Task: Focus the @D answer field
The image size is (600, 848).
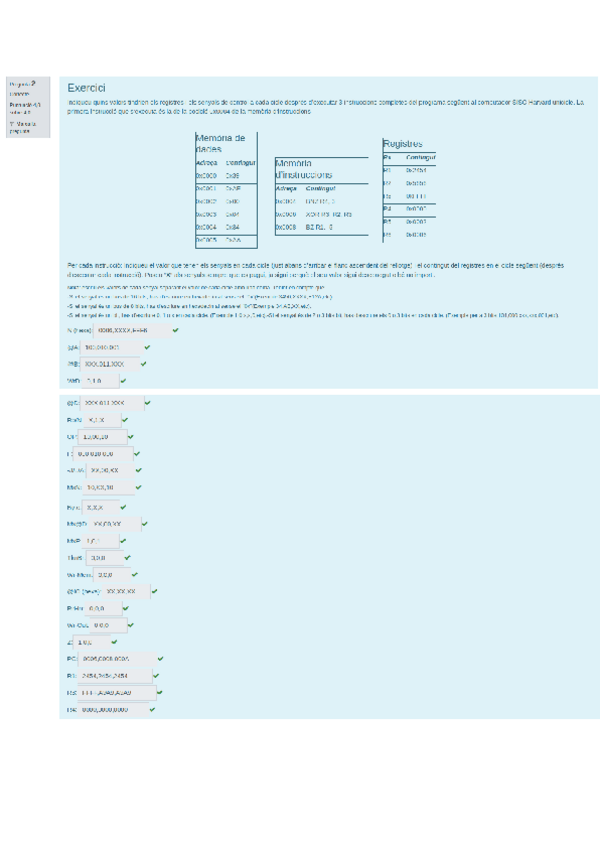Action: pos(112,403)
